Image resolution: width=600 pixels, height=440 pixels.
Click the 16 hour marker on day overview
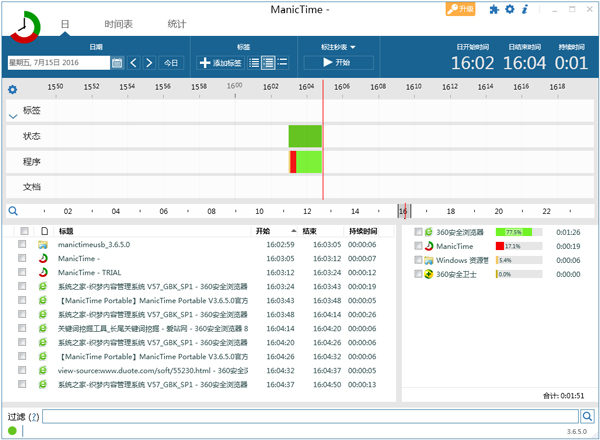tap(403, 211)
